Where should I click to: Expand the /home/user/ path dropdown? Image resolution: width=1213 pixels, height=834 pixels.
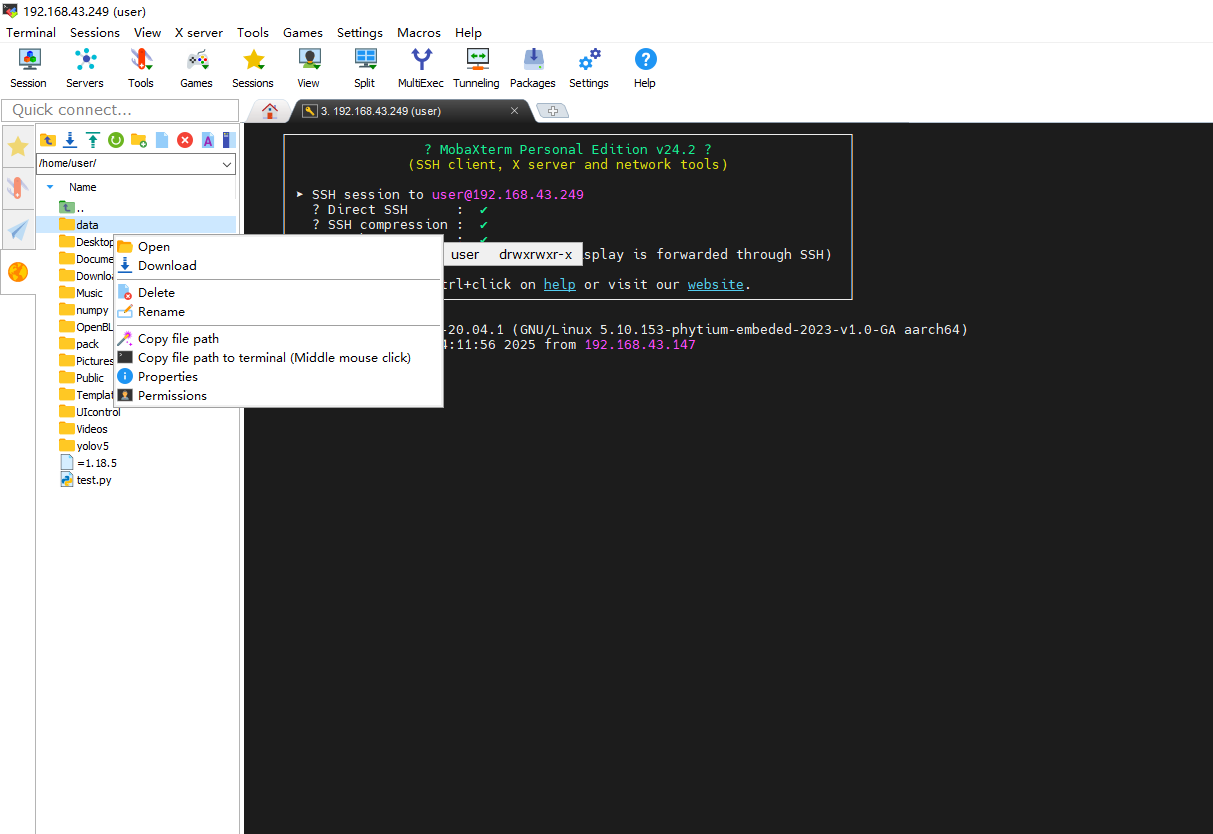(x=227, y=163)
